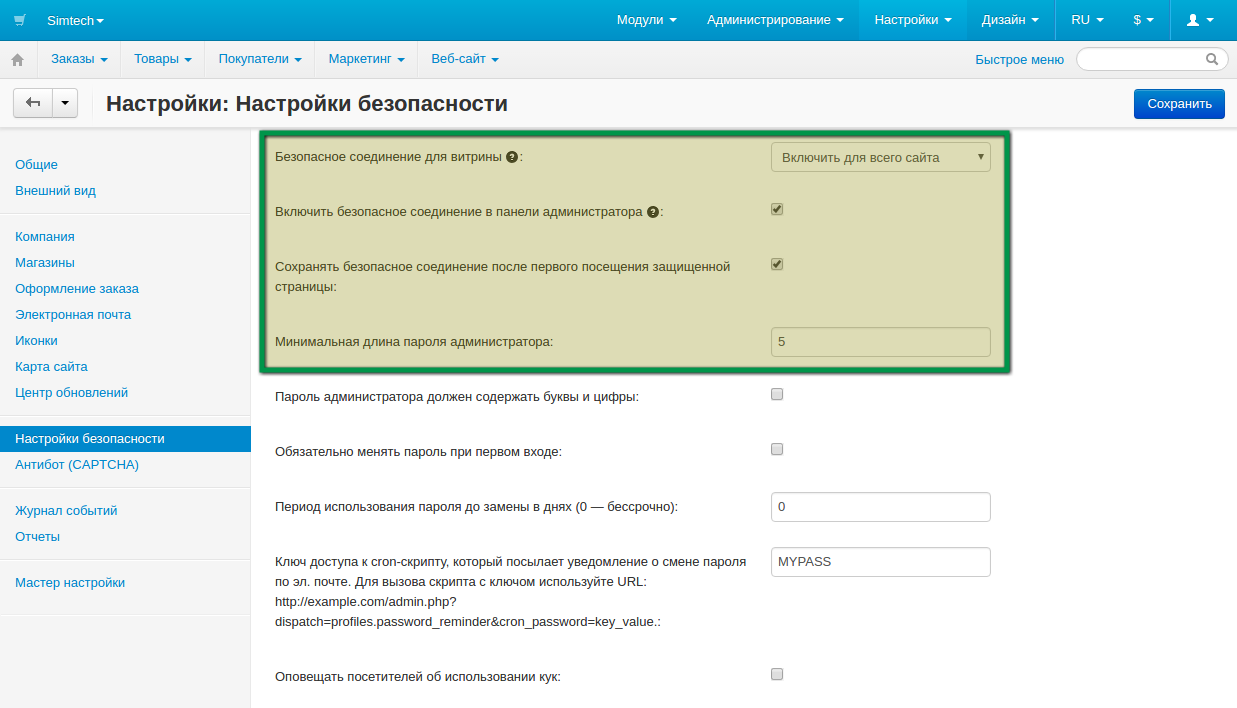This screenshot has height=708, width=1237.
Task: Click the password usage period days field
Action: [880, 507]
